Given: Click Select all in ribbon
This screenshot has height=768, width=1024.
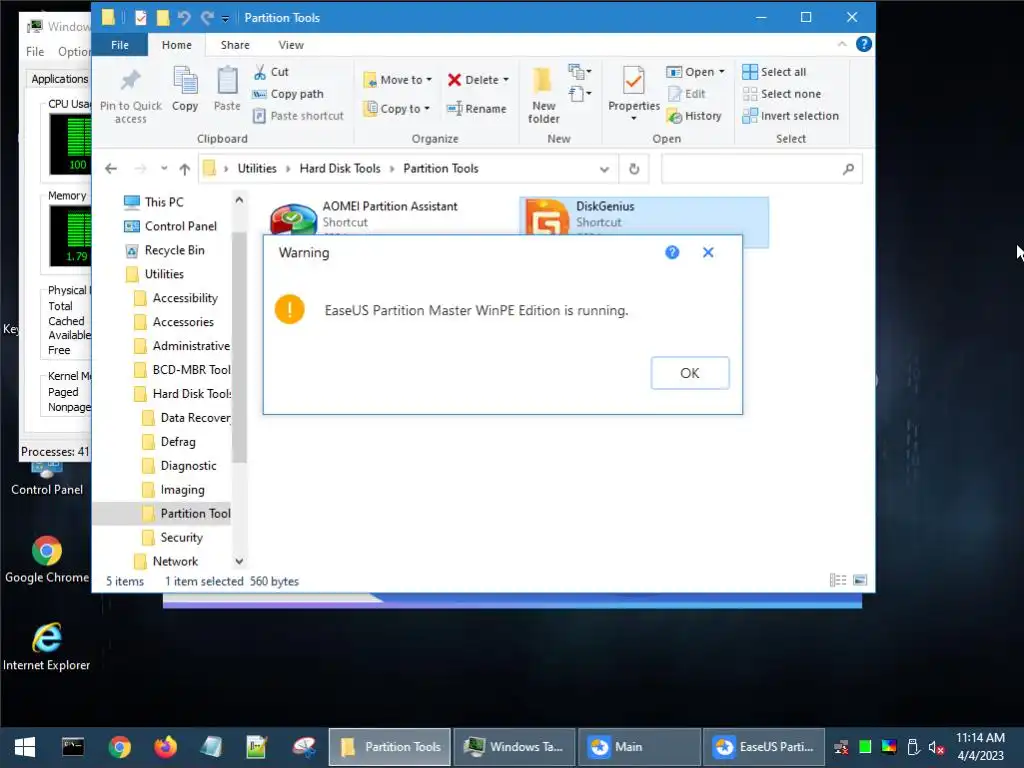Looking at the screenshot, I should [x=775, y=72].
